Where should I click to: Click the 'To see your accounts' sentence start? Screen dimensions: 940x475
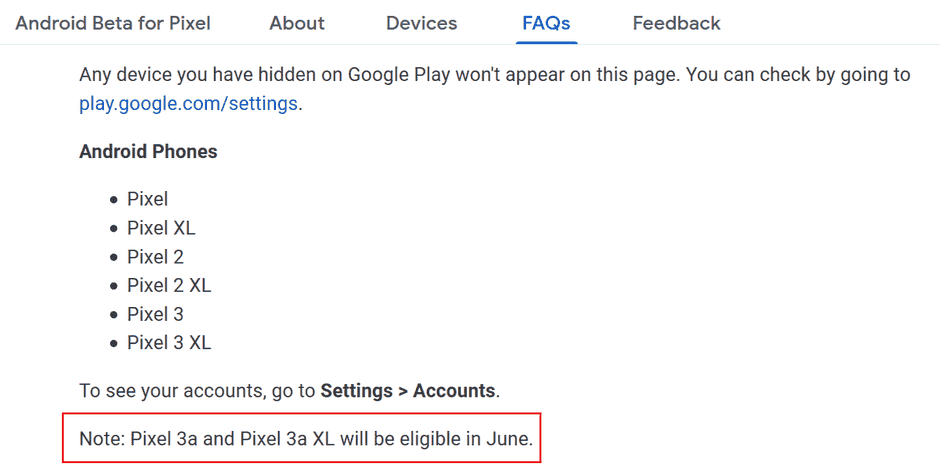coord(150,390)
